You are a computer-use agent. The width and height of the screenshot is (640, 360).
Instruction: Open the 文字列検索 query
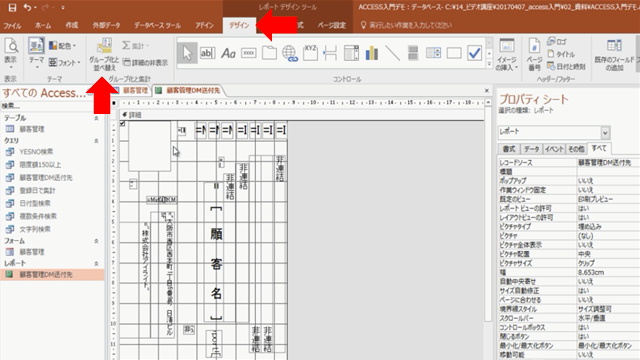pyautogui.click(x=35, y=229)
